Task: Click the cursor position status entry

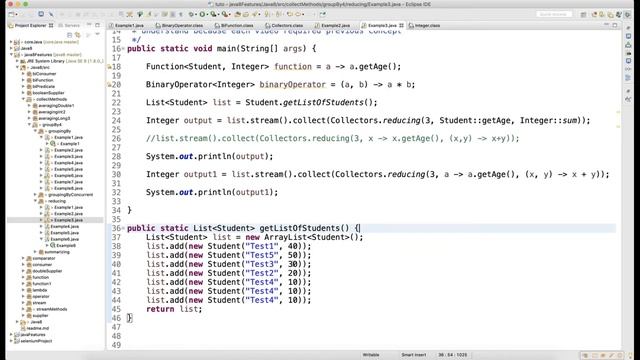Action: tap(452, 355)
